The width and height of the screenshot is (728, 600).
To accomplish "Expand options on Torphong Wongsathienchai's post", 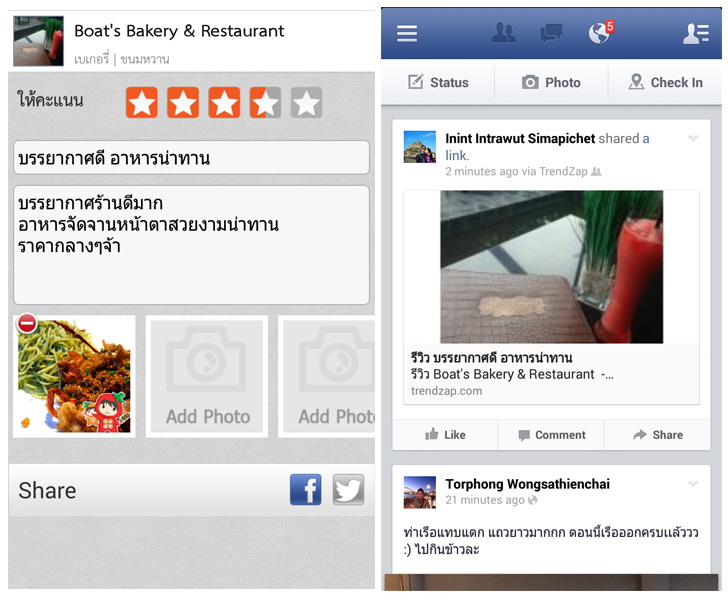I will [693, 484].
